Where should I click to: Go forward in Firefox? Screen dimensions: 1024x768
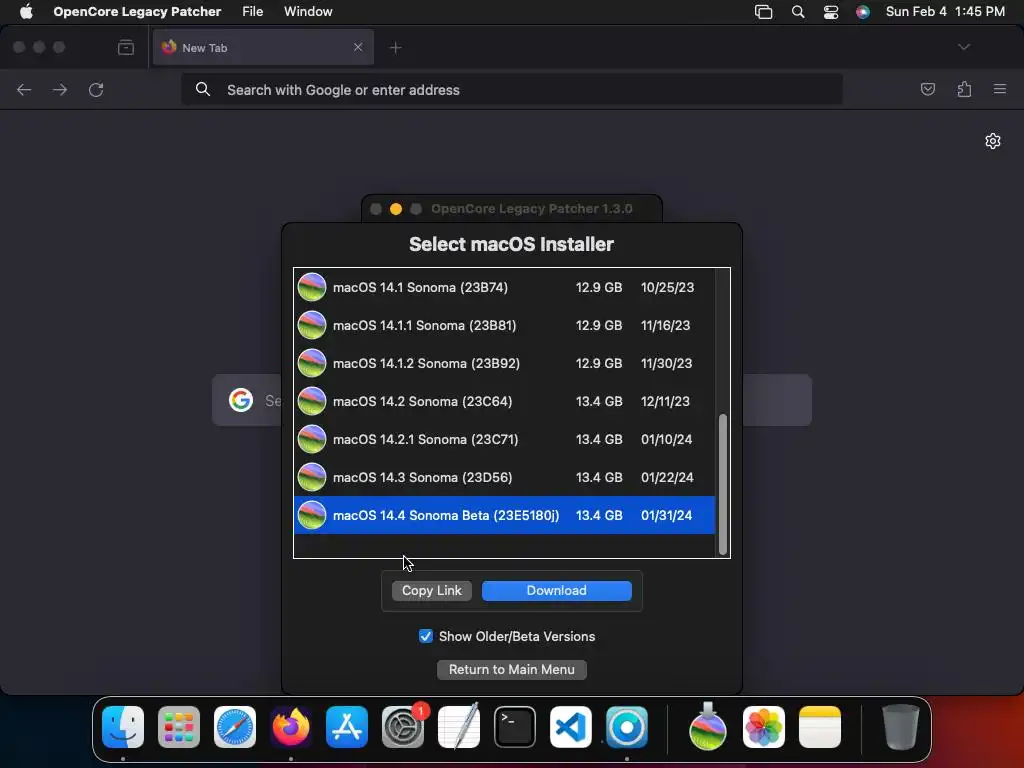tap(59, 89)
